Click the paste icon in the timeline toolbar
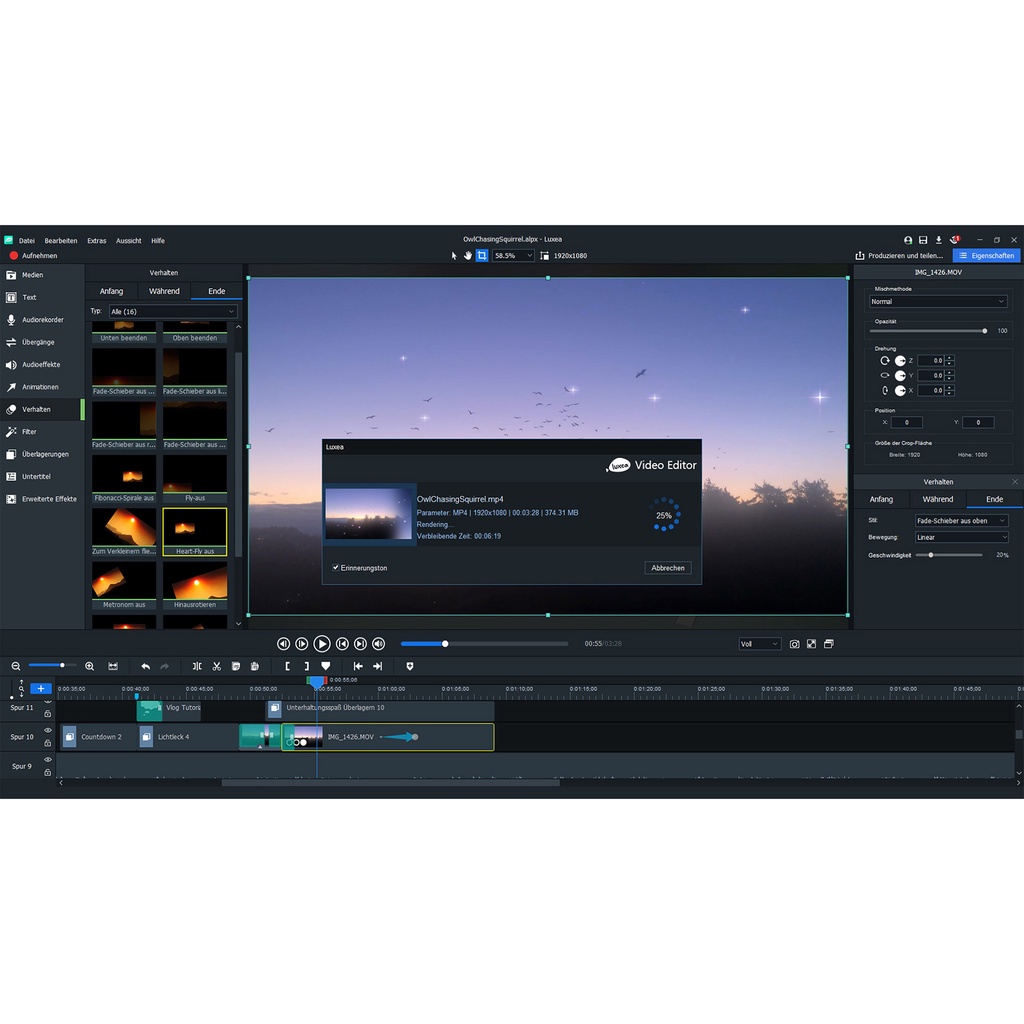This screenshot has width=1024, height=1024. (x=255, y=666)
